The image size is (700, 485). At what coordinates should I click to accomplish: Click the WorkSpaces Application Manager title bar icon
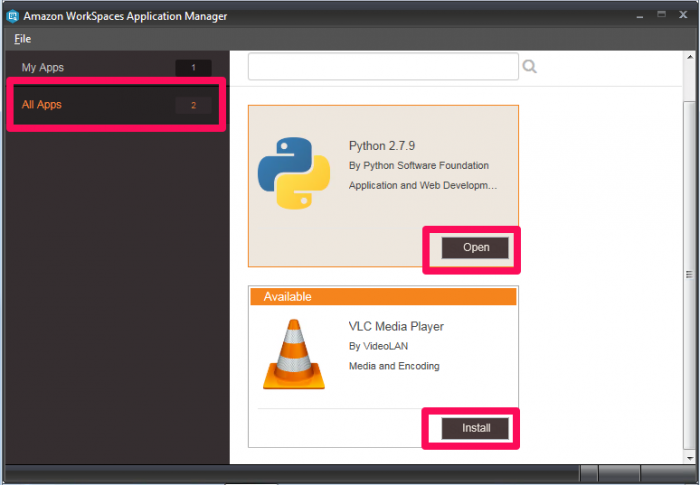pyautogui.click(x=12, y=16)
